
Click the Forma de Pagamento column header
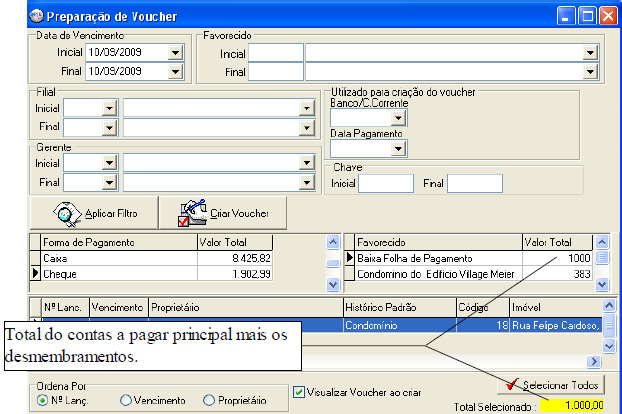[118, 242]
